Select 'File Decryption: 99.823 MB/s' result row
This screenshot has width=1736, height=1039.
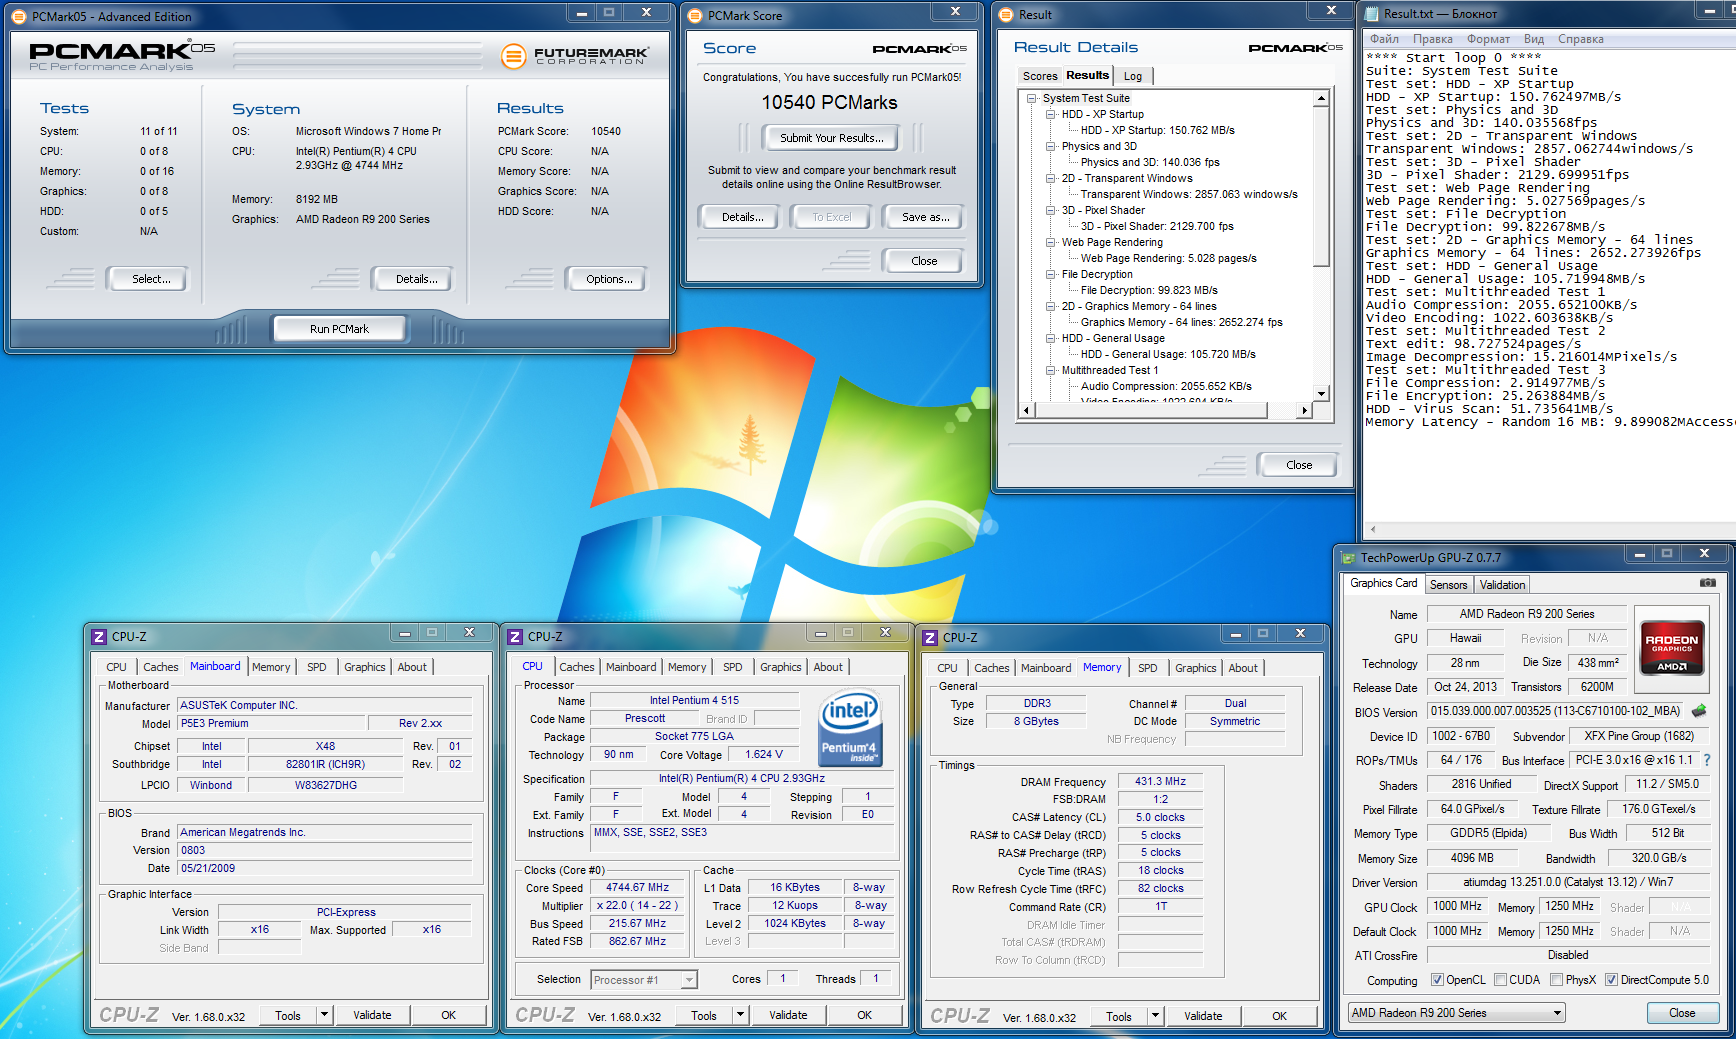pyautogui.click(x=1149, y=290)
